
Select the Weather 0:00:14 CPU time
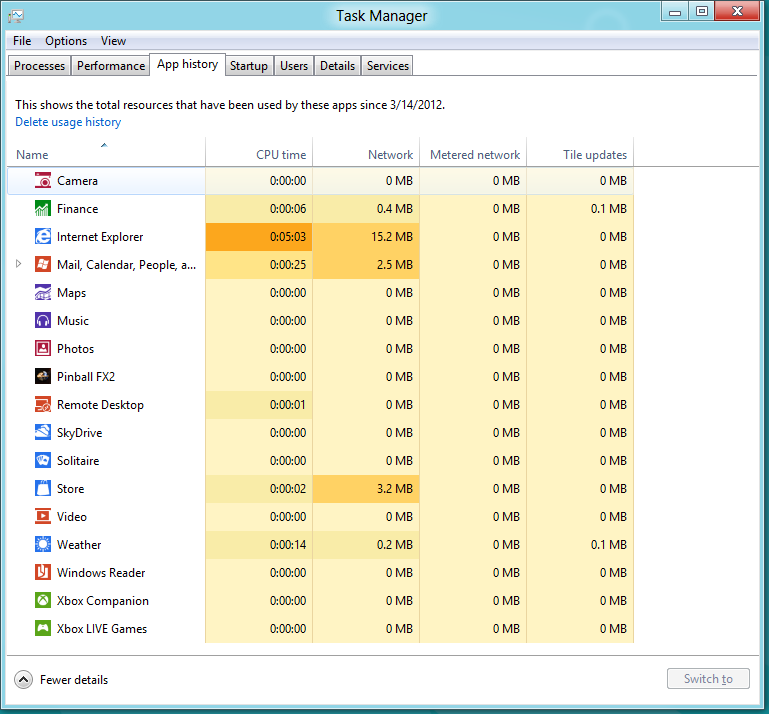tap(259, 545)
